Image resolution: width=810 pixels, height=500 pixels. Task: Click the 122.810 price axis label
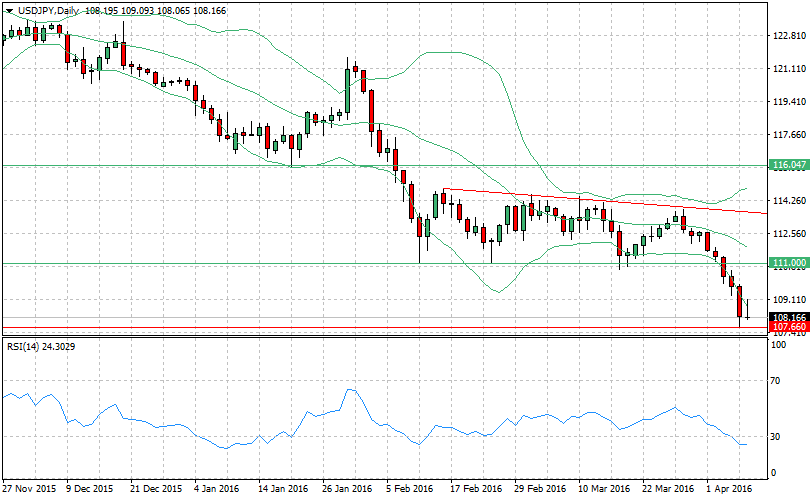(x=789, y=36)
